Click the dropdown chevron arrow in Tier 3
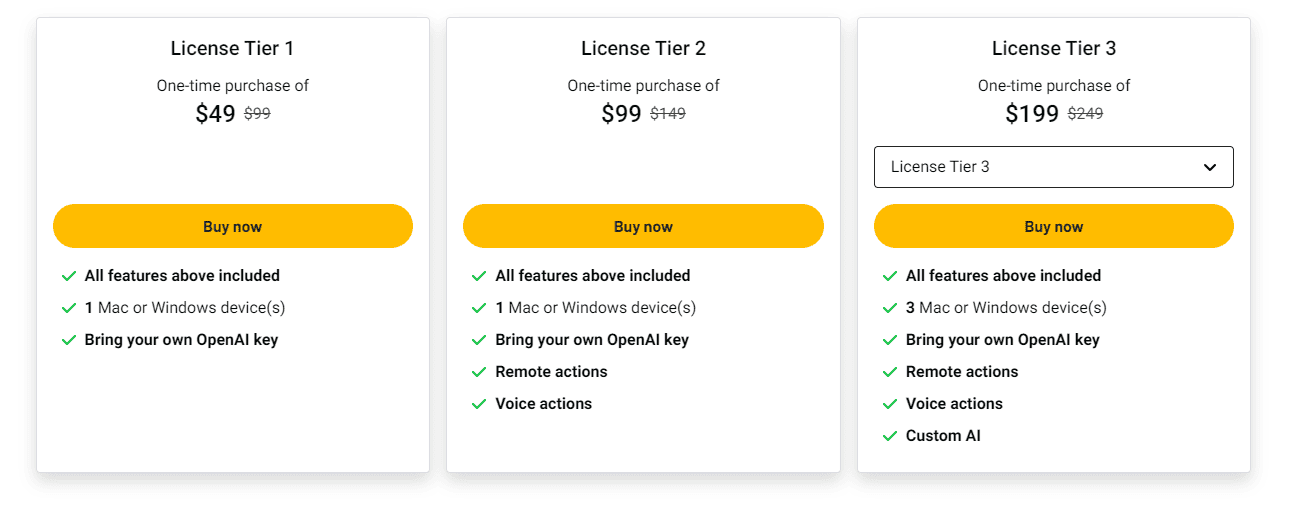This screenshot has width=1315, height=523. pyautogui.click(x=1210, y=167)
